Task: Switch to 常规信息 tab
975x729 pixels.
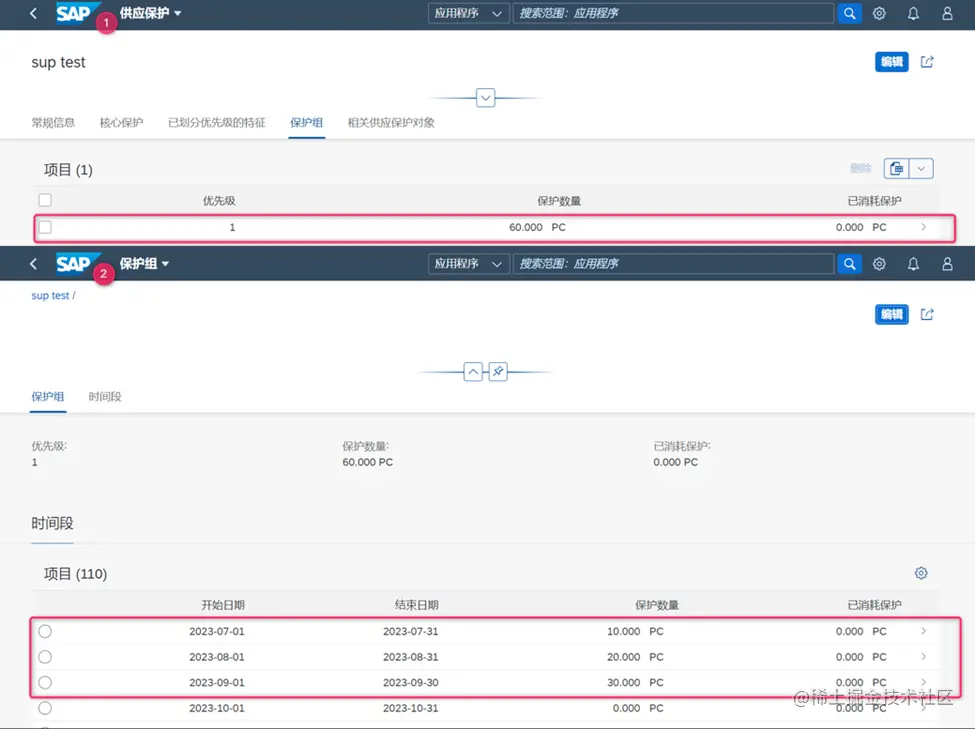Action: (x=53, y=123)
